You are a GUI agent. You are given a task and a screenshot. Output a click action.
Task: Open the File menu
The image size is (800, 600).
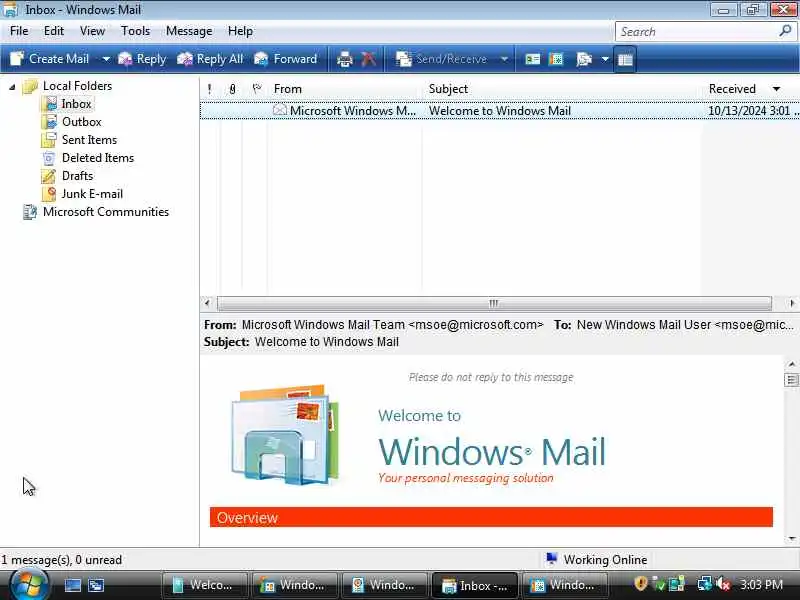19,31
